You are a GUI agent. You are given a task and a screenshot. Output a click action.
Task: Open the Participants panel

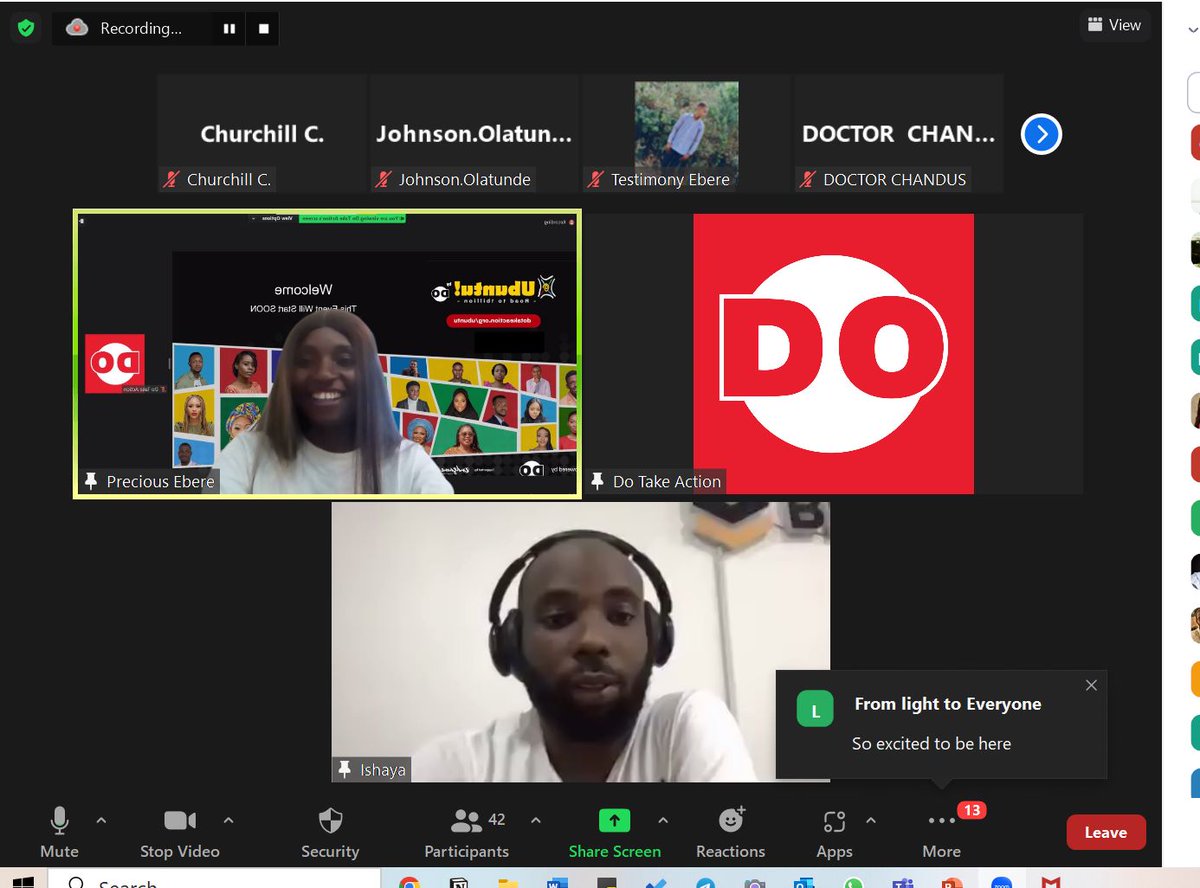point(467,832)
